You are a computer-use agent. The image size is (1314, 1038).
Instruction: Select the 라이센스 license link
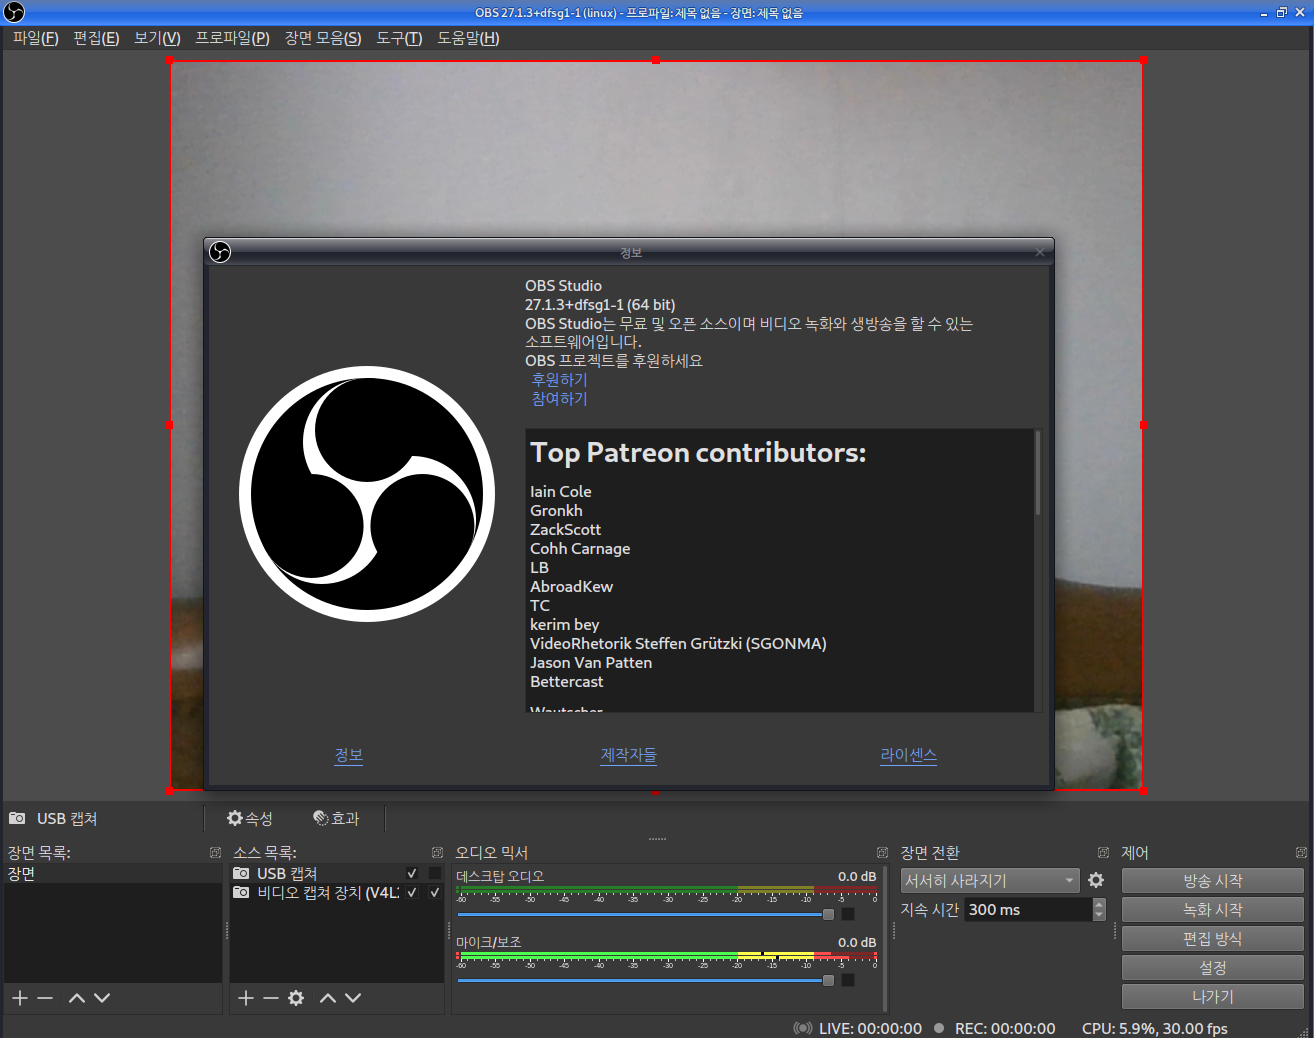[908, 755]
